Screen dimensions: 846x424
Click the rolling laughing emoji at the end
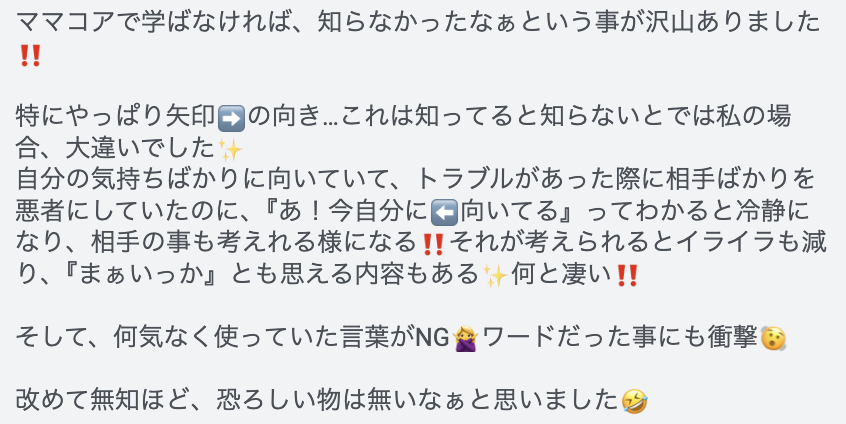[x=634, y=402]
